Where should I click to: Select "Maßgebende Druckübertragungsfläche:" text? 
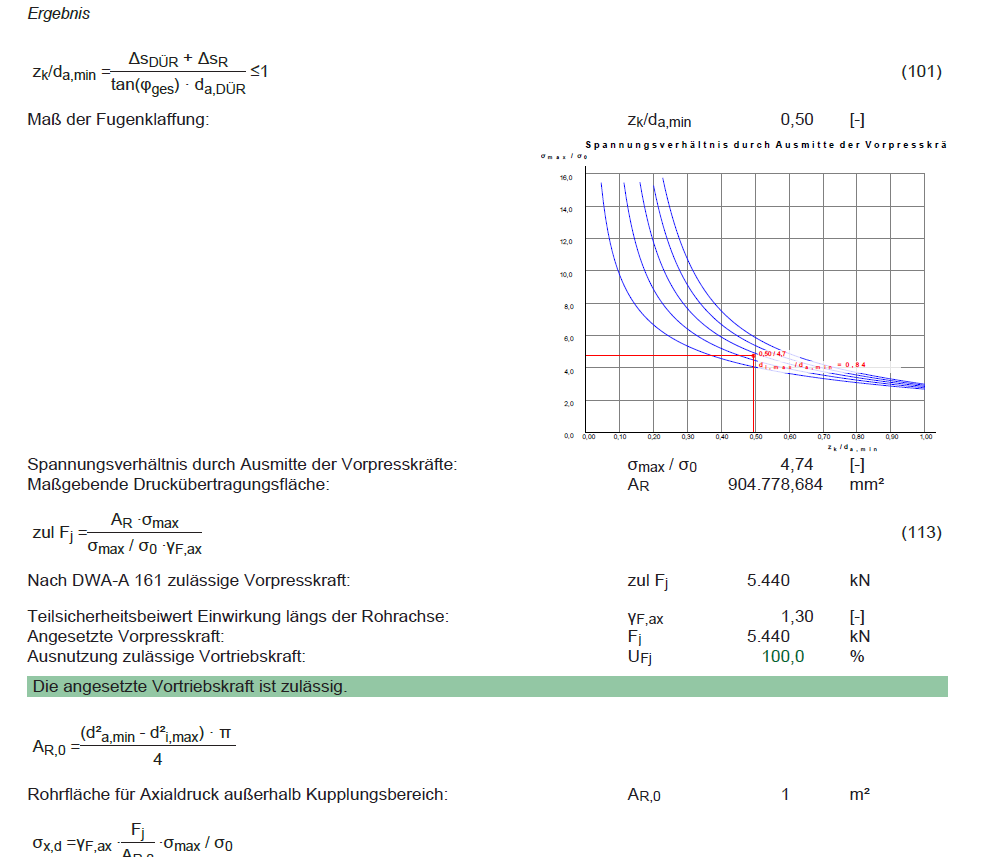pyautogui.click(x=178, y=484)
